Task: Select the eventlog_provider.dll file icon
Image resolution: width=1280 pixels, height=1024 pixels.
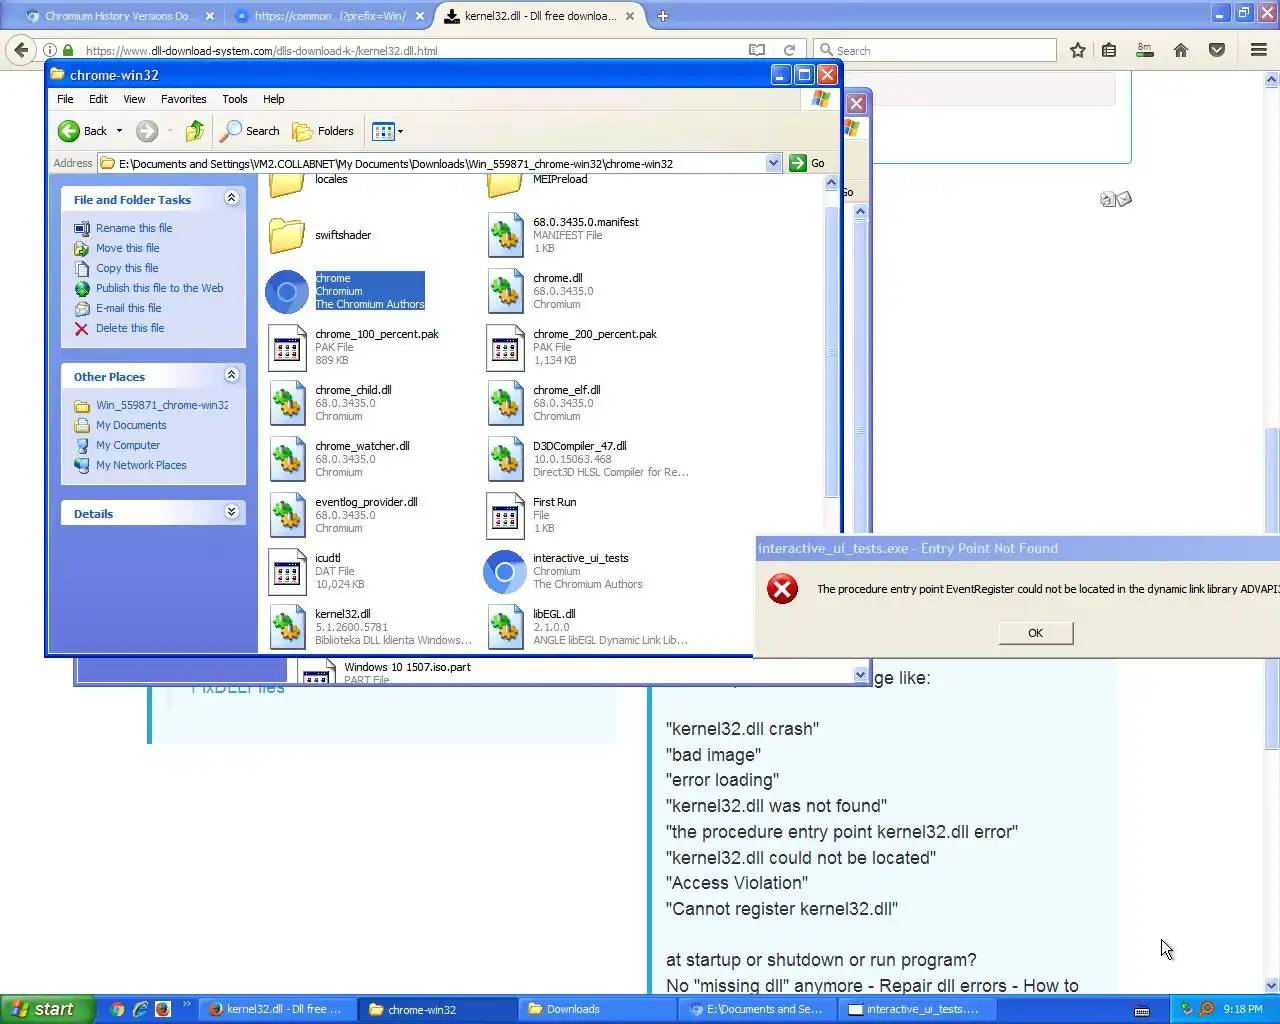Action: pyautogui.click(x=287, y=516)
